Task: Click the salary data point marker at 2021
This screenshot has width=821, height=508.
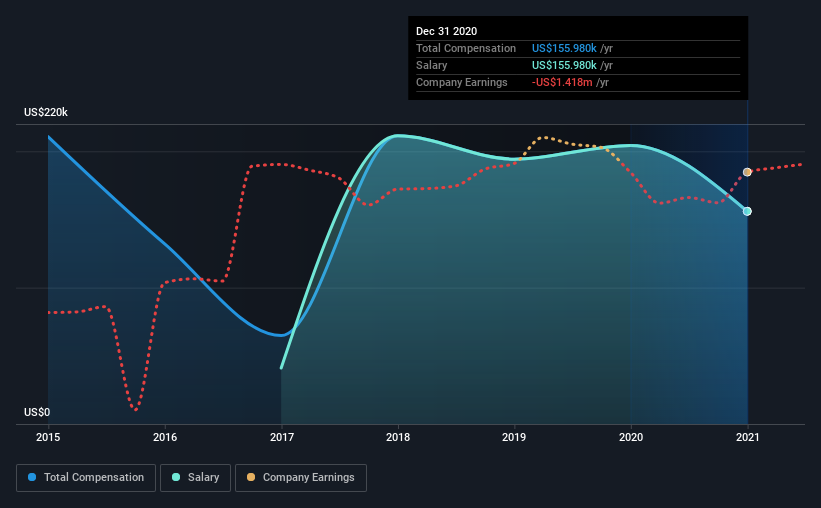Action: pyautogui.click(x=747, y=212)
